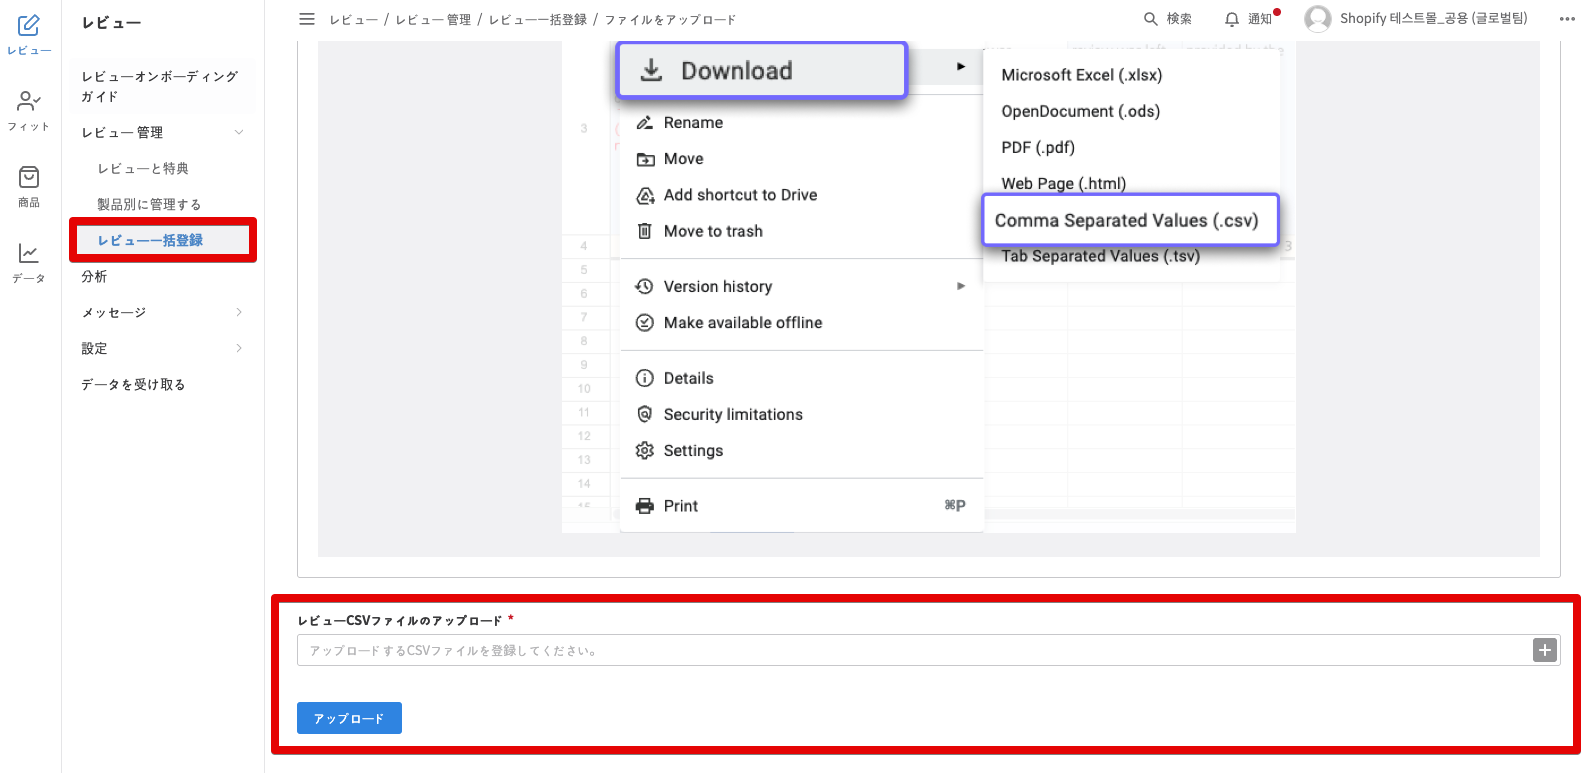Go to レビューと特典 page
The height and width of the screenshot is (773, 1593).
click(143, 169)
